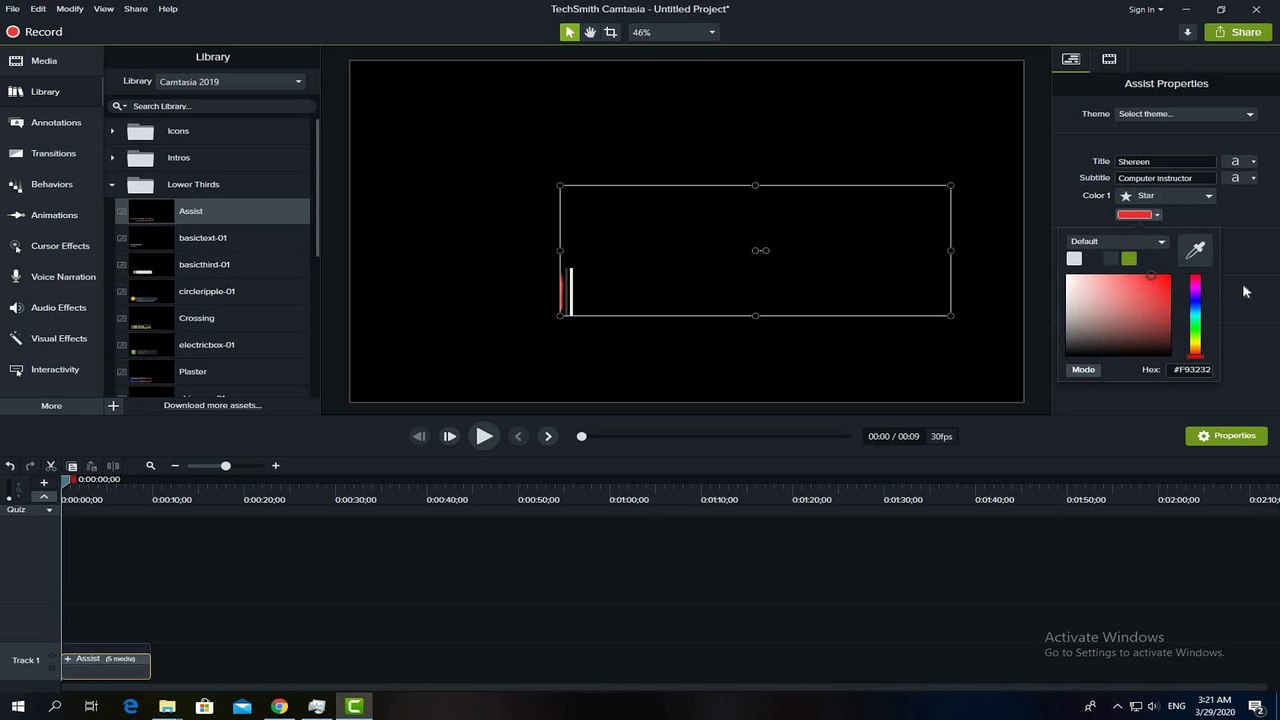Image resolution: width=1280 pixels, height=720 pixels.
Task: Open the Modify menu
Action: [x=70, y=9]
